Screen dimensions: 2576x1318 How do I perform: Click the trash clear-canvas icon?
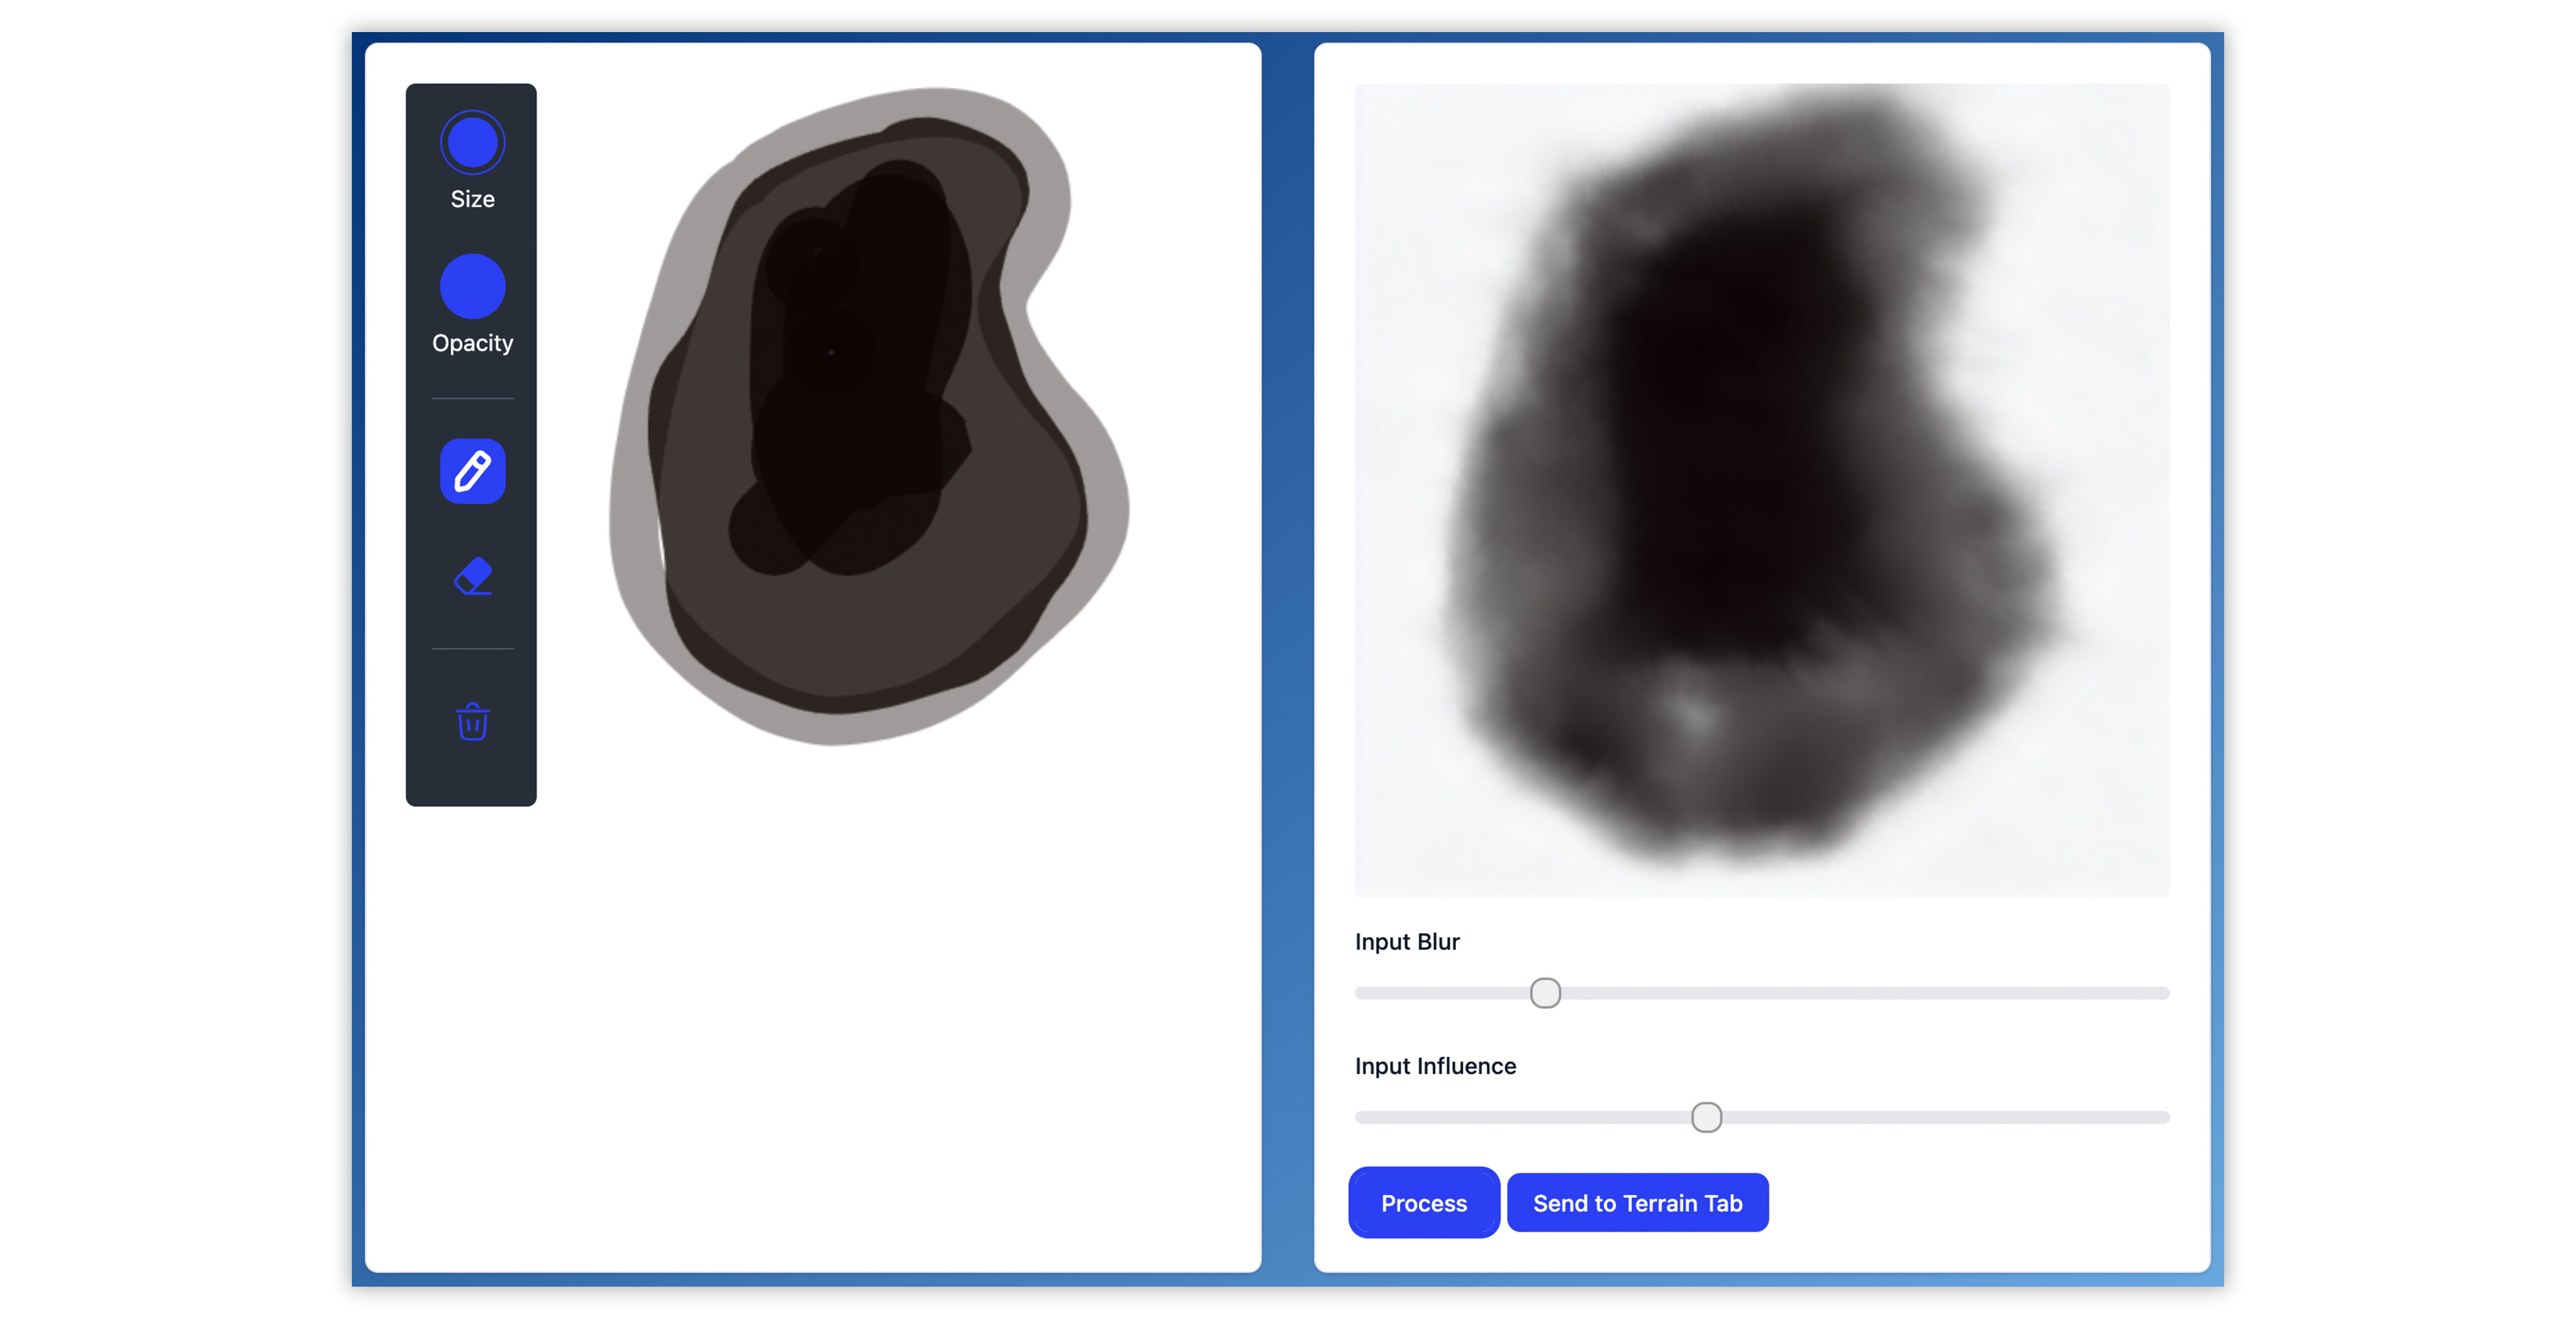[x=472, y=721]
